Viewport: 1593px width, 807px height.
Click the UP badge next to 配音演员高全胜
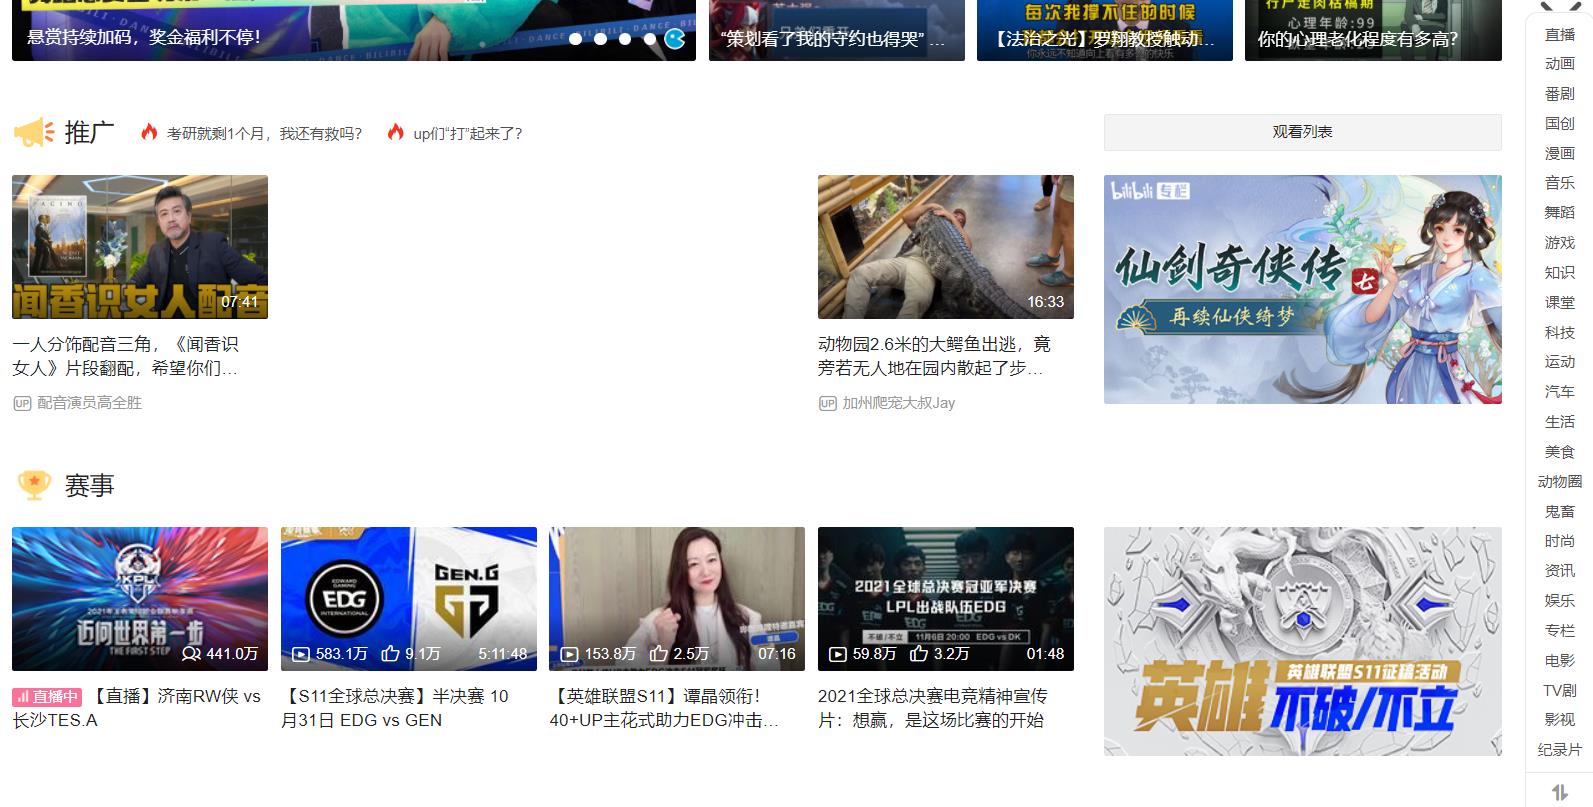coord(22,403)
